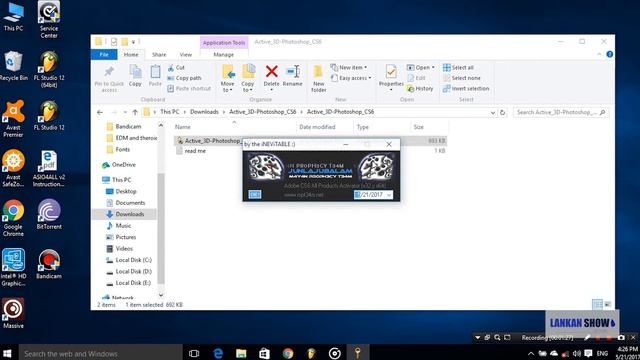Click Select none in the ribbon
Viewport: 640px width, 360px height.
(x=462, y=78)
